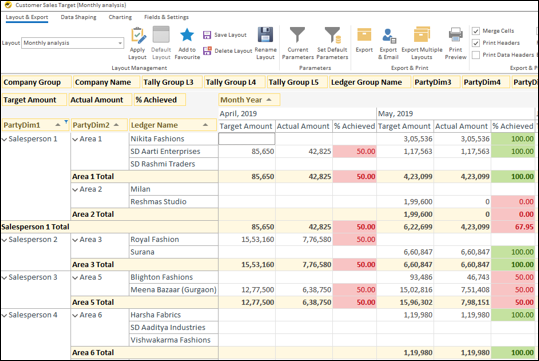Enable the Print Data Headers checkbox
539x361 pixels.
click(476, 55)
